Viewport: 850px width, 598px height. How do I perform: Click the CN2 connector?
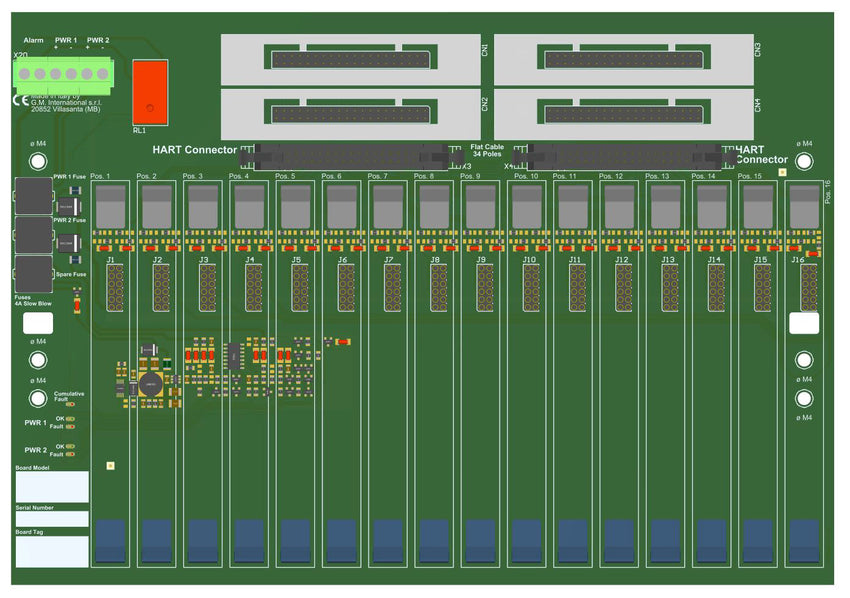tap(350, 113)
